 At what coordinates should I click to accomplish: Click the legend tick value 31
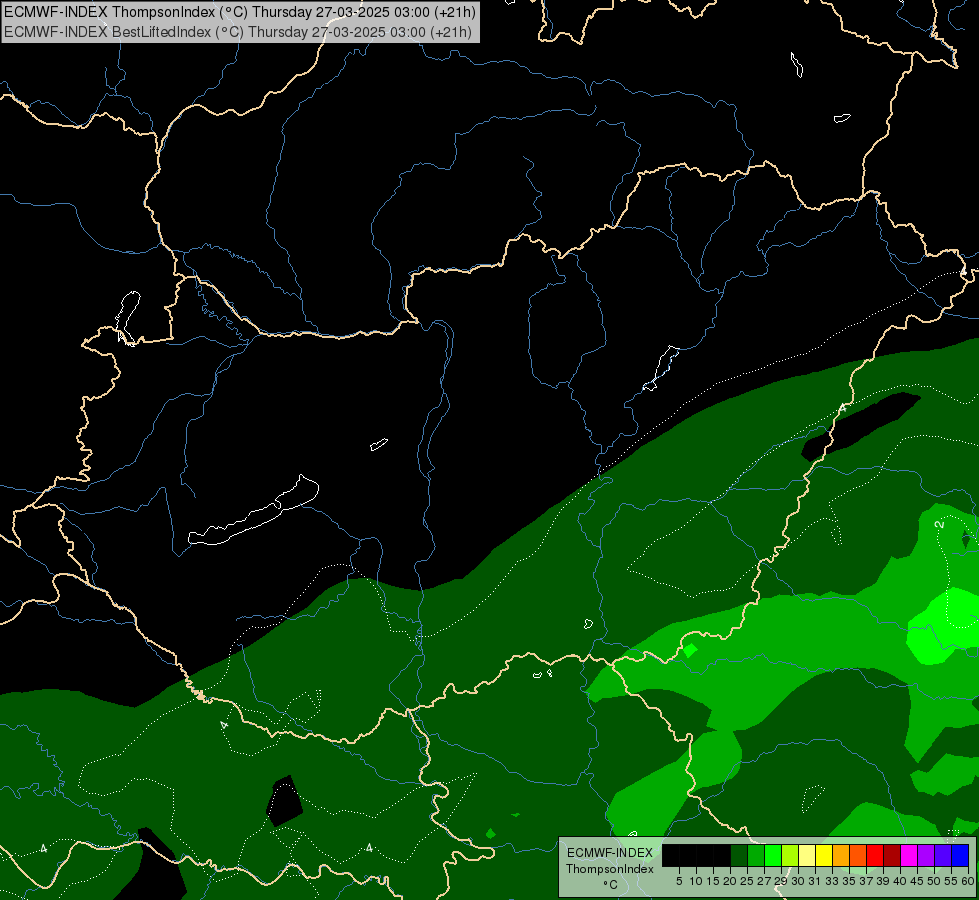pos(815,881)
